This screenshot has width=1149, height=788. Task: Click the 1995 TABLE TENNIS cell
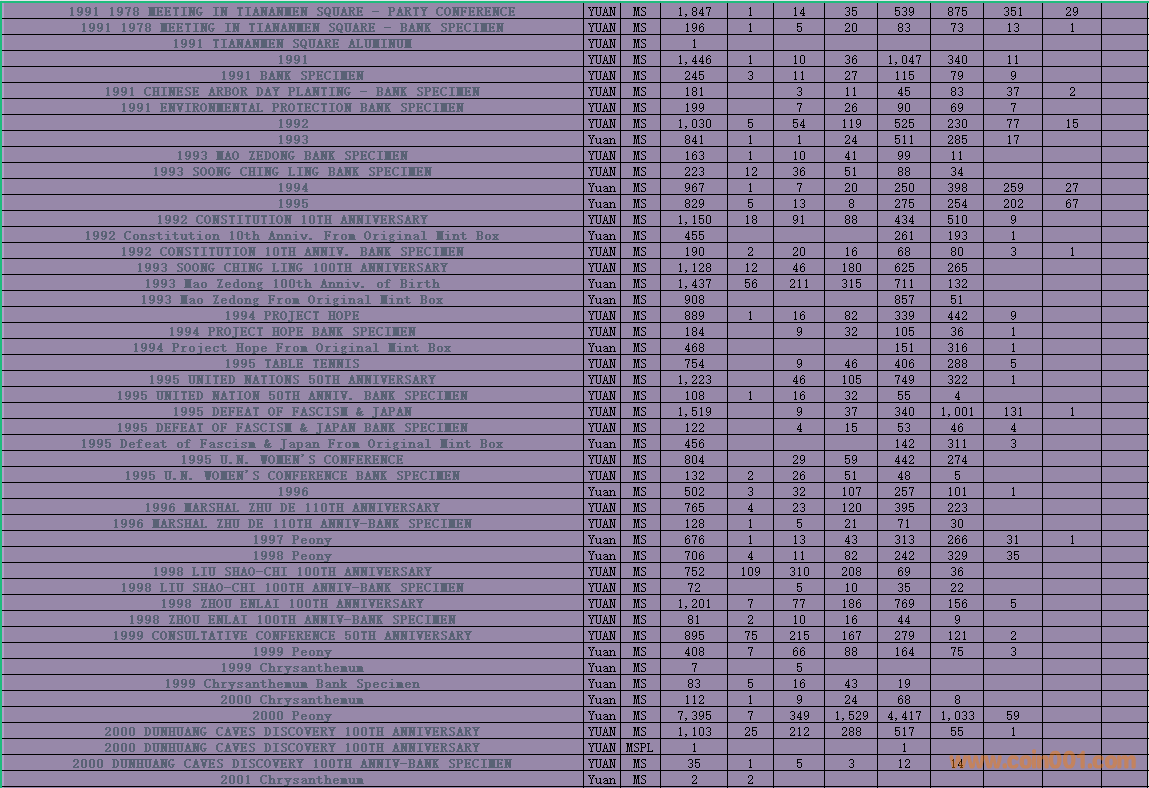tap(292, 364)
